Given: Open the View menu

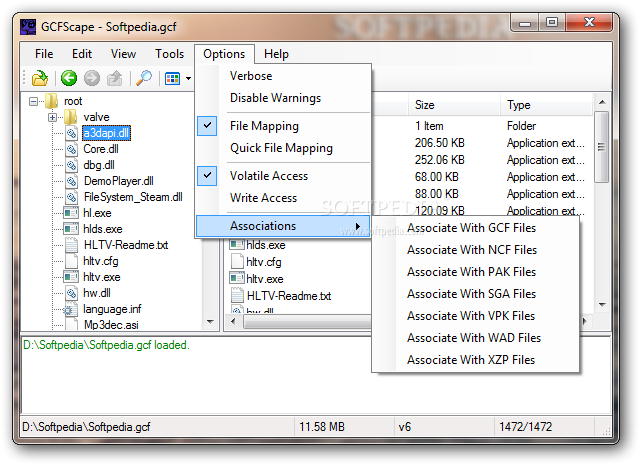Looking at the screenshot, I should [x=123, y=54].
